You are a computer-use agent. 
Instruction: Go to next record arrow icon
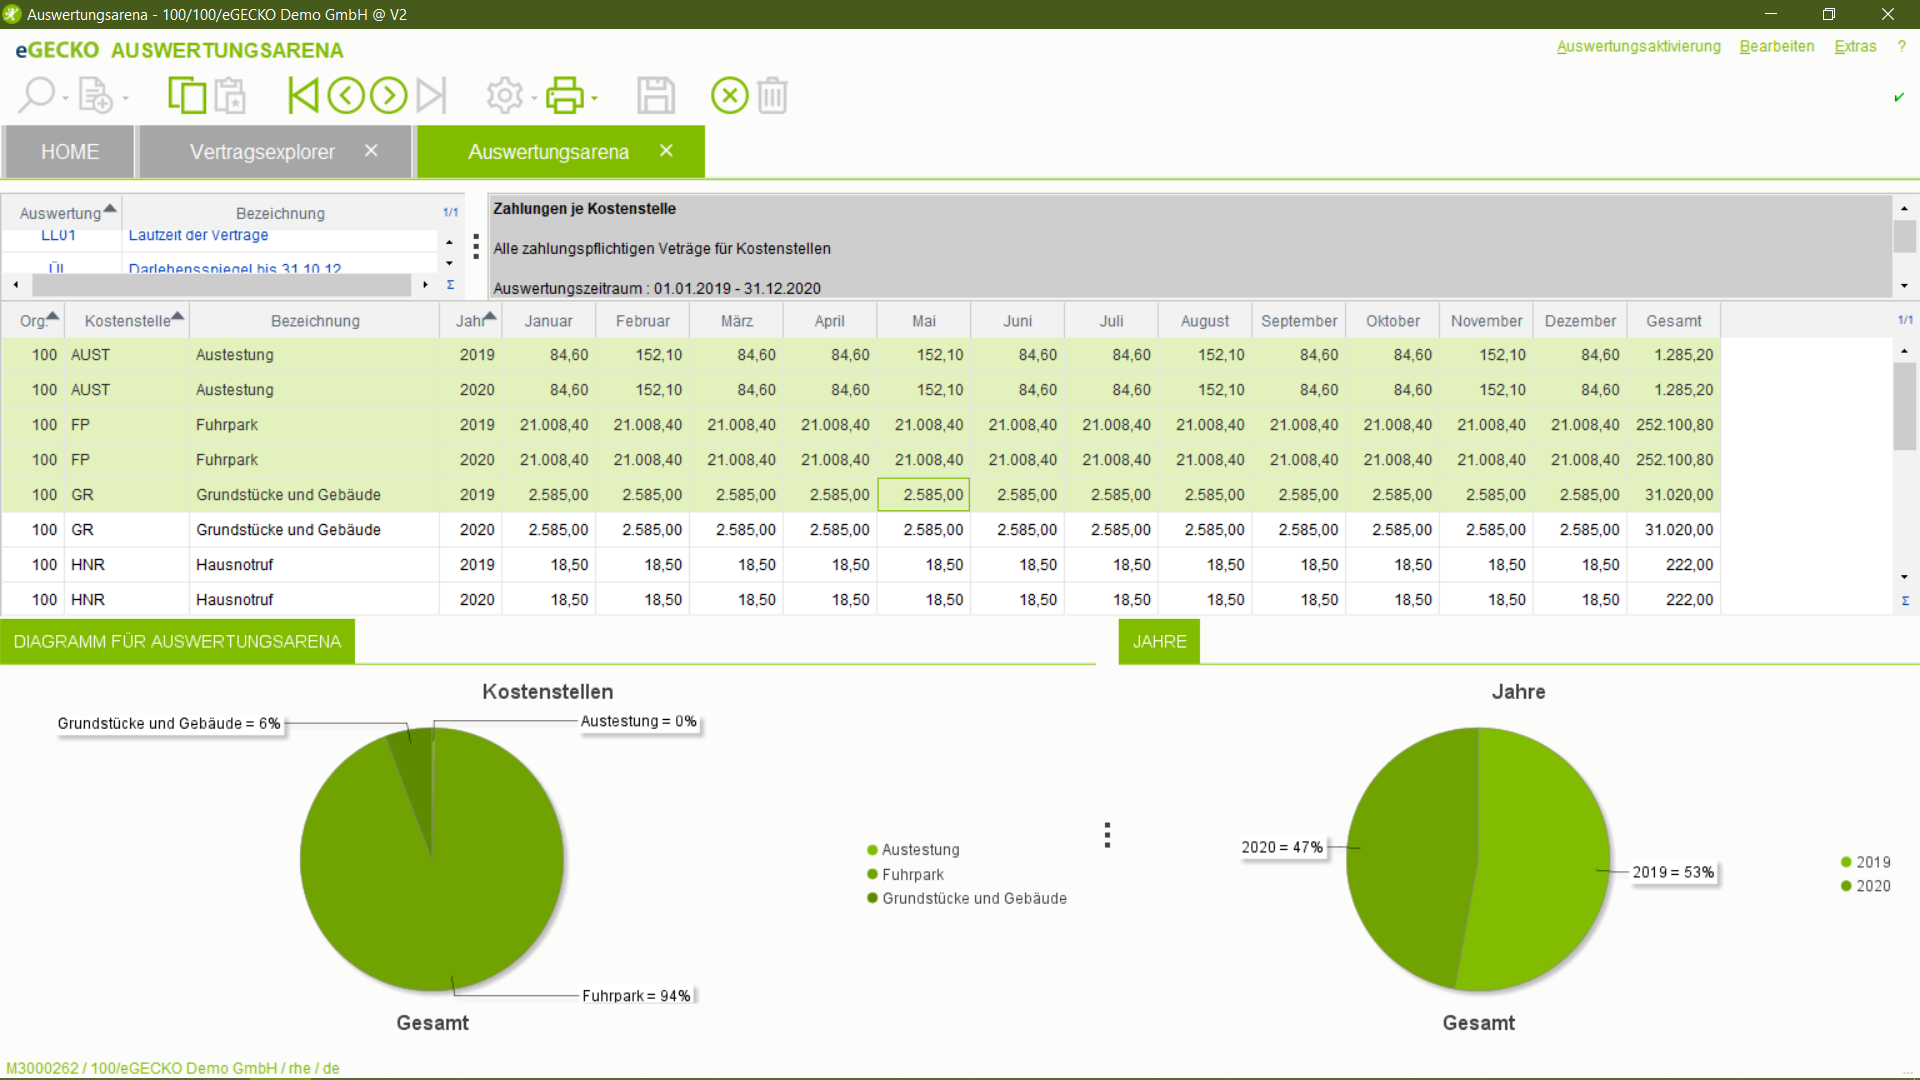(x=388, y=96)
